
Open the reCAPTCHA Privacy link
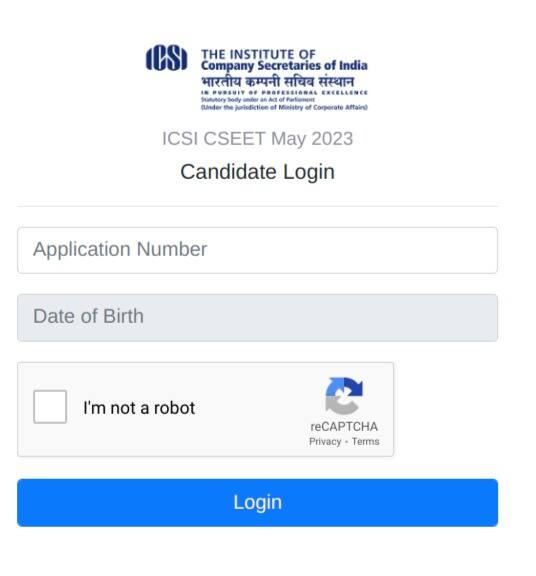pos(325,442)
